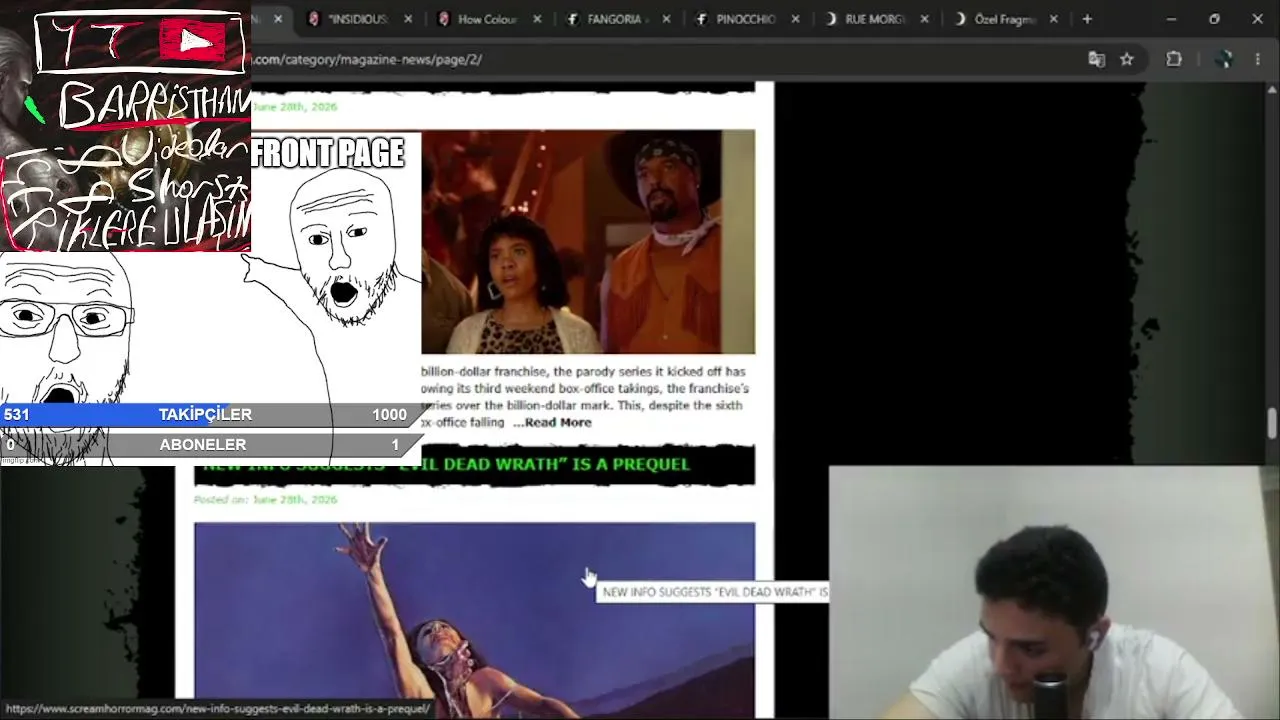Open the extensions puzzle icon
This screenshot has width=1280, height=720.
tap(1174, 59)
